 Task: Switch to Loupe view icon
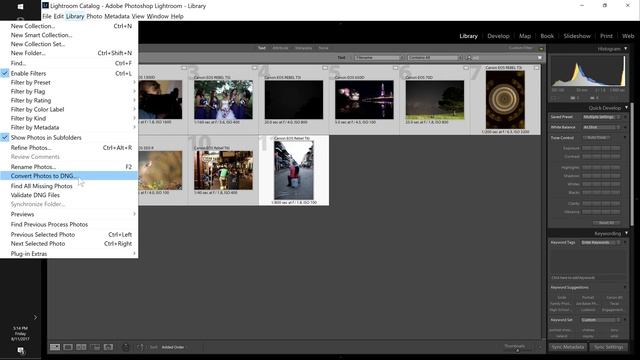click(x=68, y=347)
